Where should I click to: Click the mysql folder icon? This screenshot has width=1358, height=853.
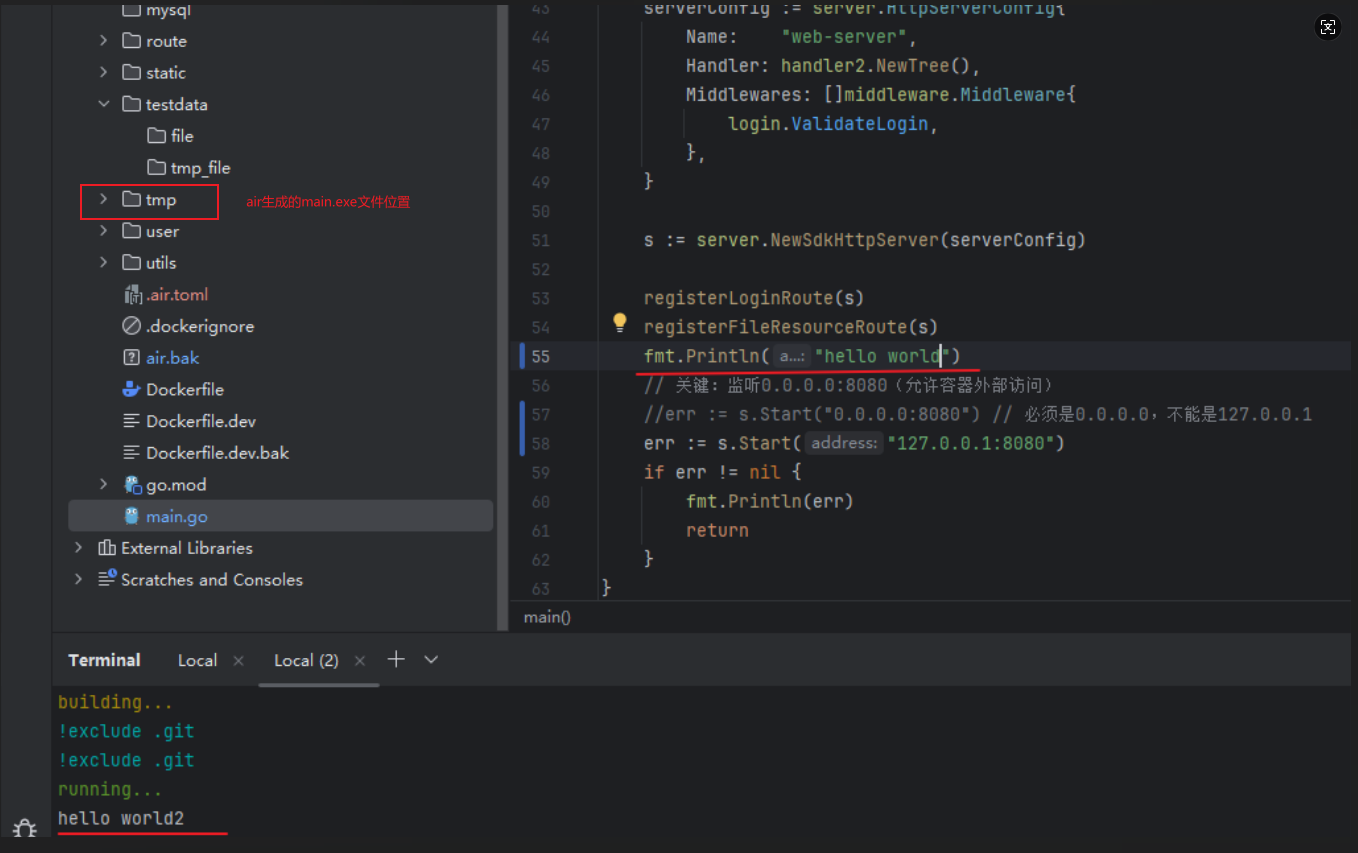pos(131,10)
